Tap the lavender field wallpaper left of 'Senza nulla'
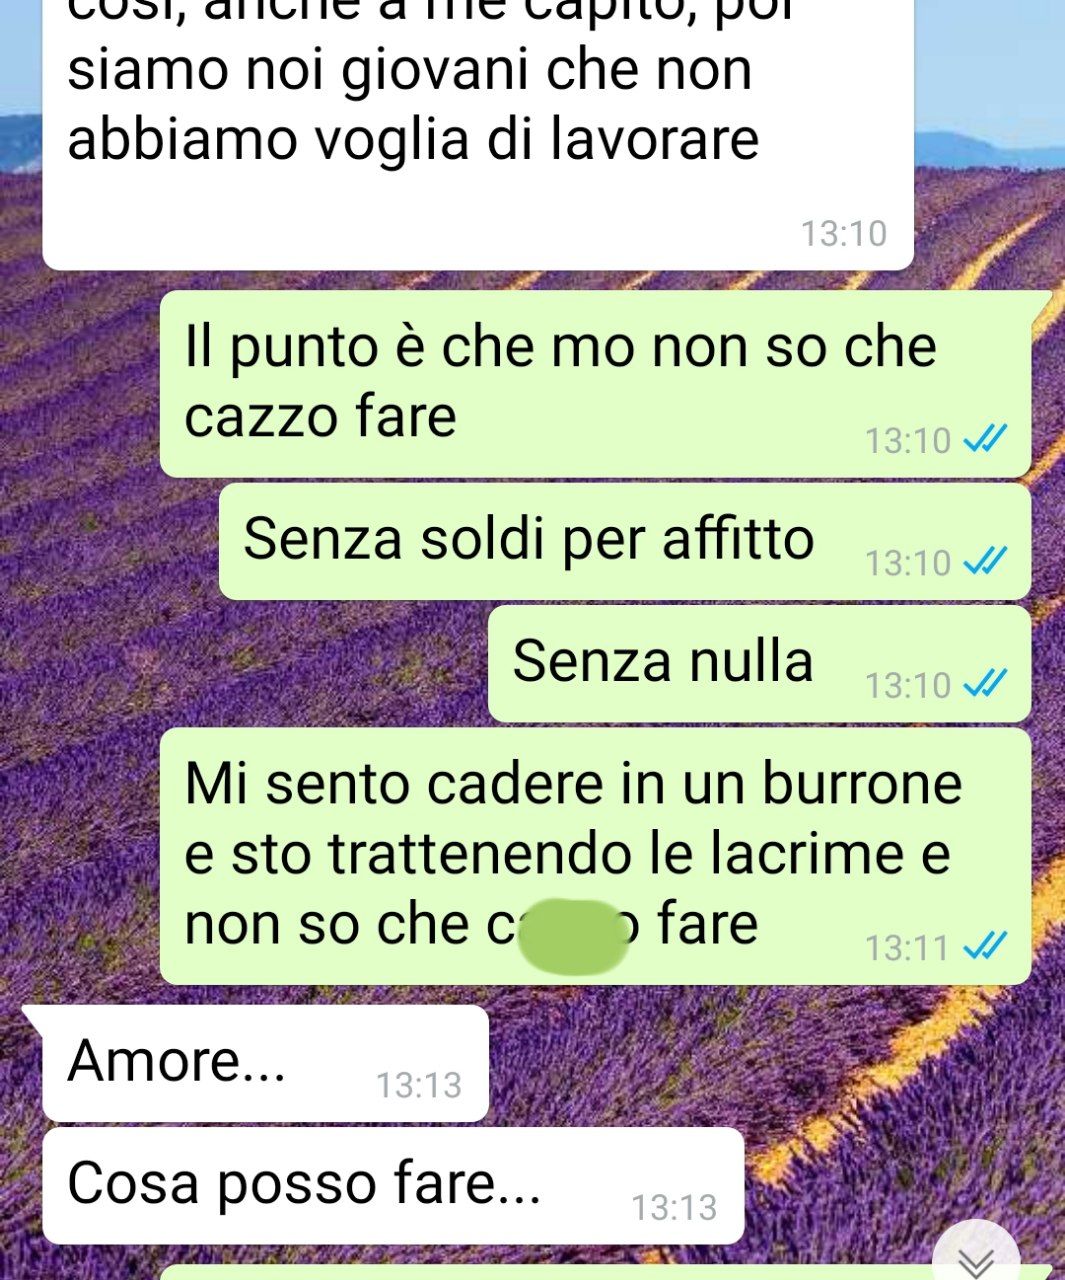The width and height of the screenshot is (1065, 1280). 250,664
